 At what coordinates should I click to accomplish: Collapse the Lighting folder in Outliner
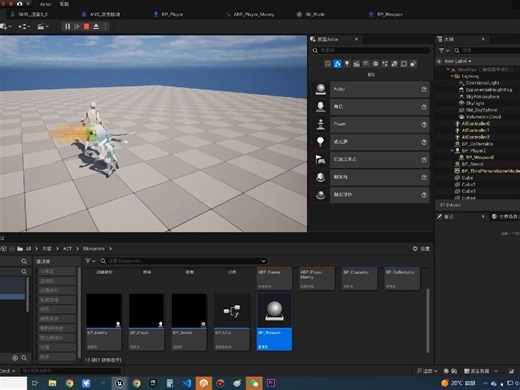coord(452,76)
